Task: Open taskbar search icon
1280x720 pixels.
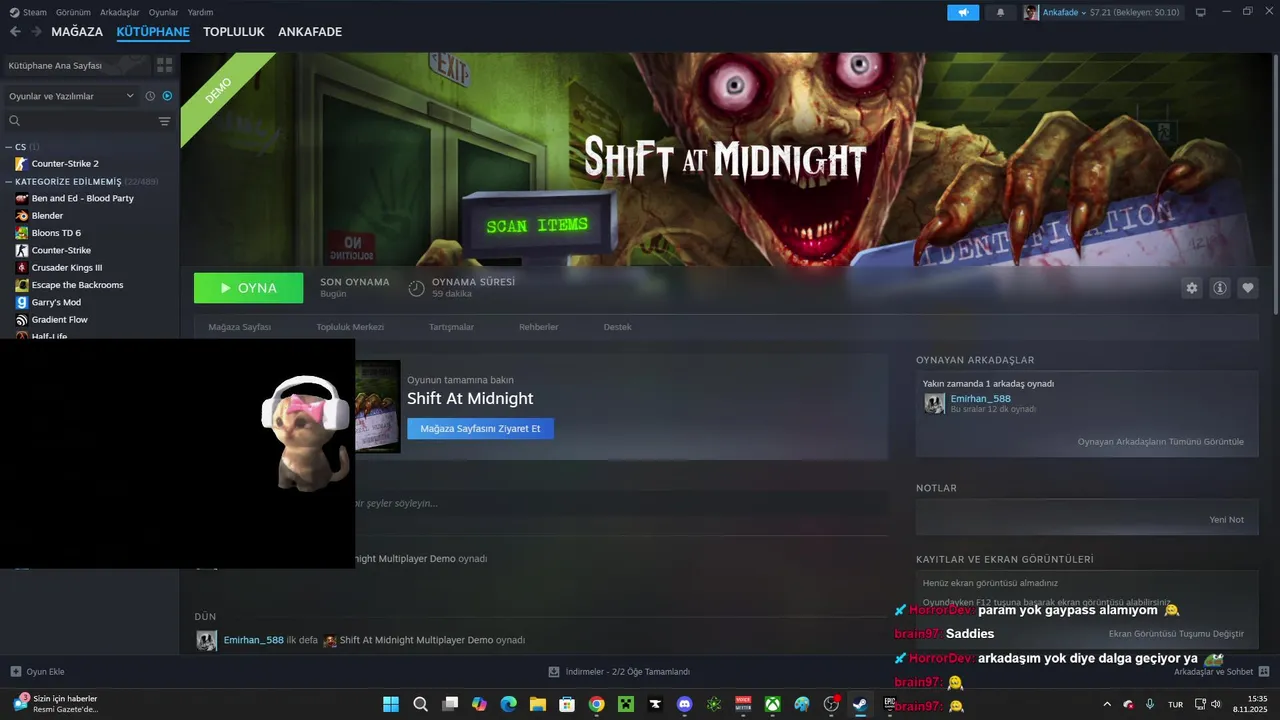Action: [x=421, y=704]
